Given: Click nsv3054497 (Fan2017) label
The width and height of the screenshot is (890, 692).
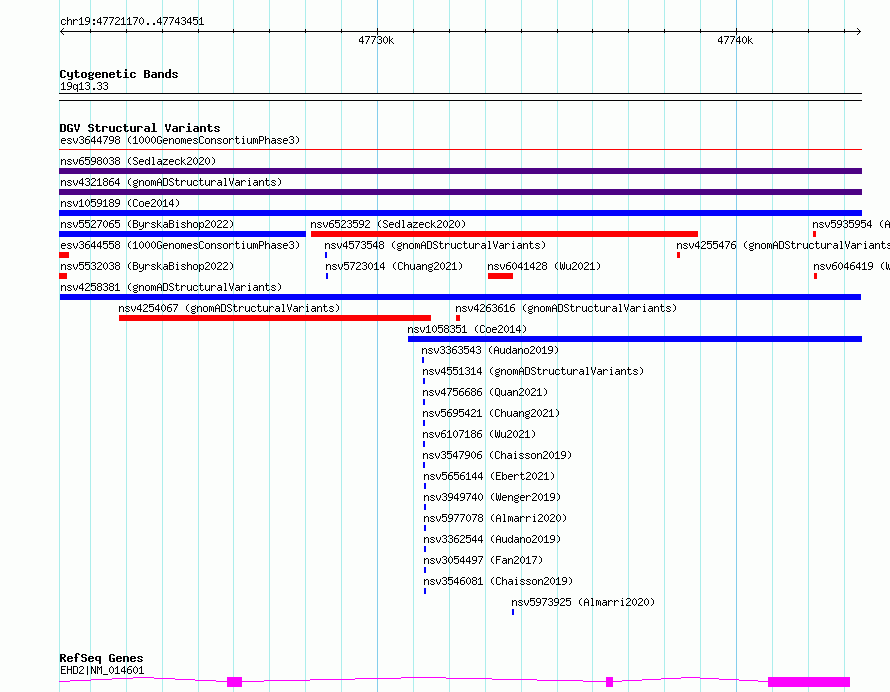Looking at the screenshot, I should click(483, 560).
